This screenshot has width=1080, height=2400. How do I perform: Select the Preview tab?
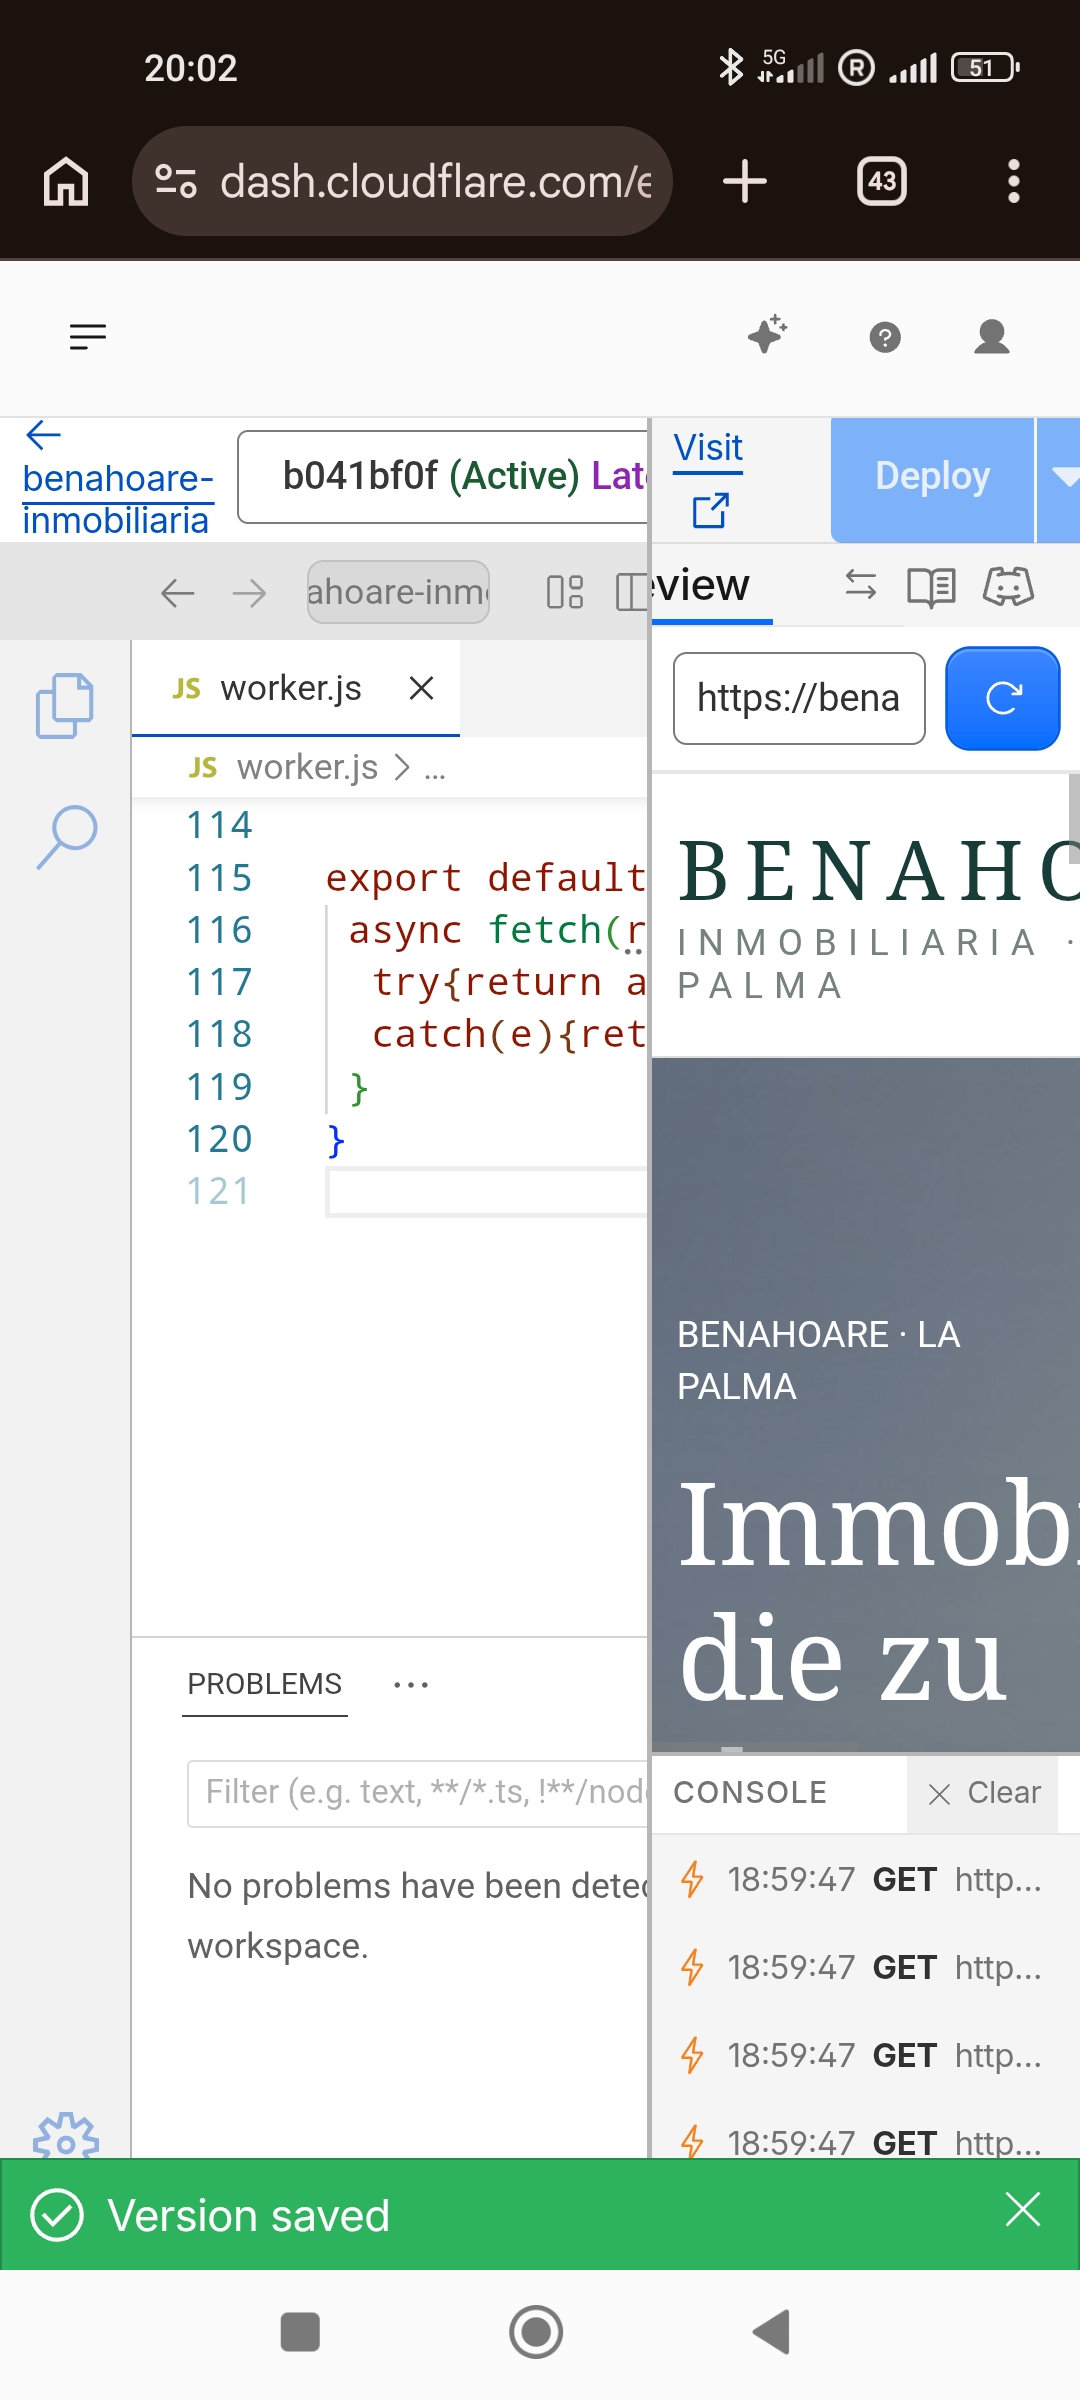point(710,586)
